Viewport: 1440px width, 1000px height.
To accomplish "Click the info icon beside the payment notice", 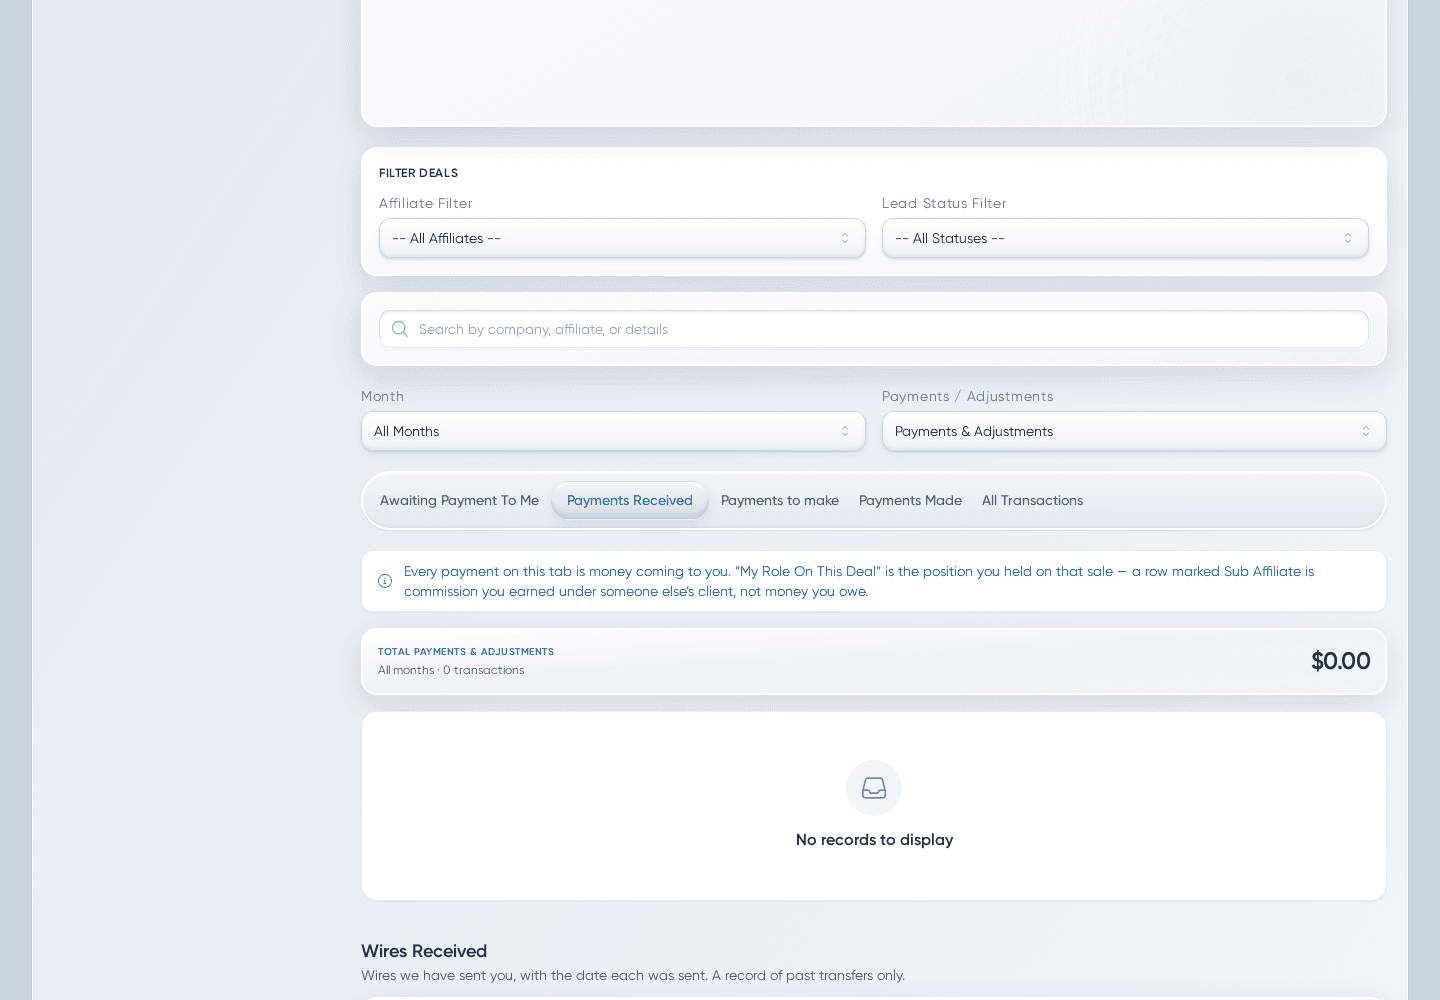I will (x=385, y=581).
